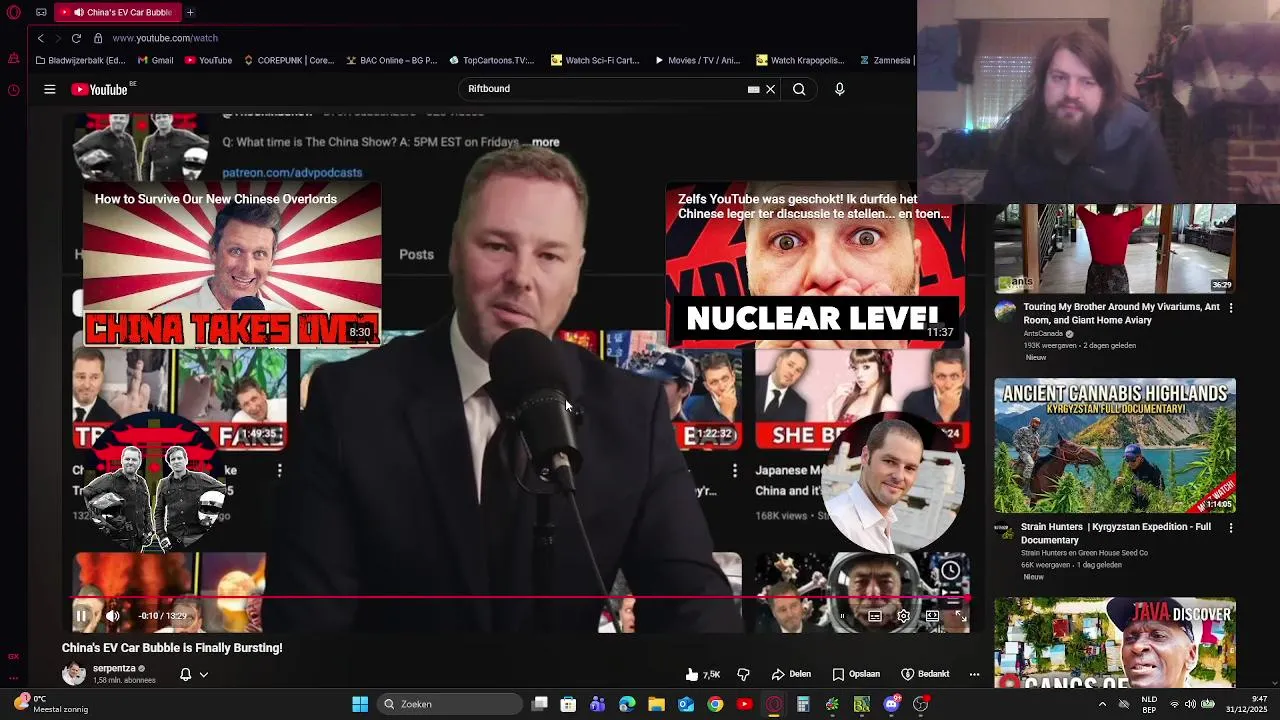1280x720 pixels.
Task: Open China Takes Over end-screen video
Action: [231, 265]
